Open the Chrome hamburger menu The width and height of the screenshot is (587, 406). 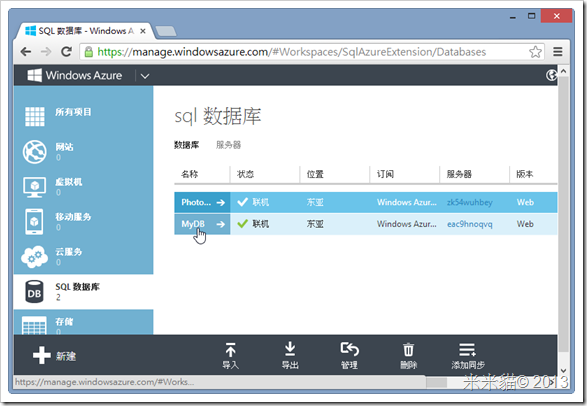[558, 52]
